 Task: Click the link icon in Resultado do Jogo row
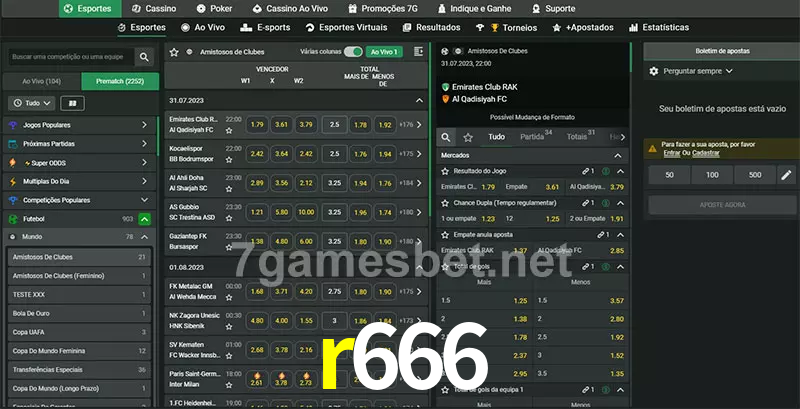click(588, 171)
